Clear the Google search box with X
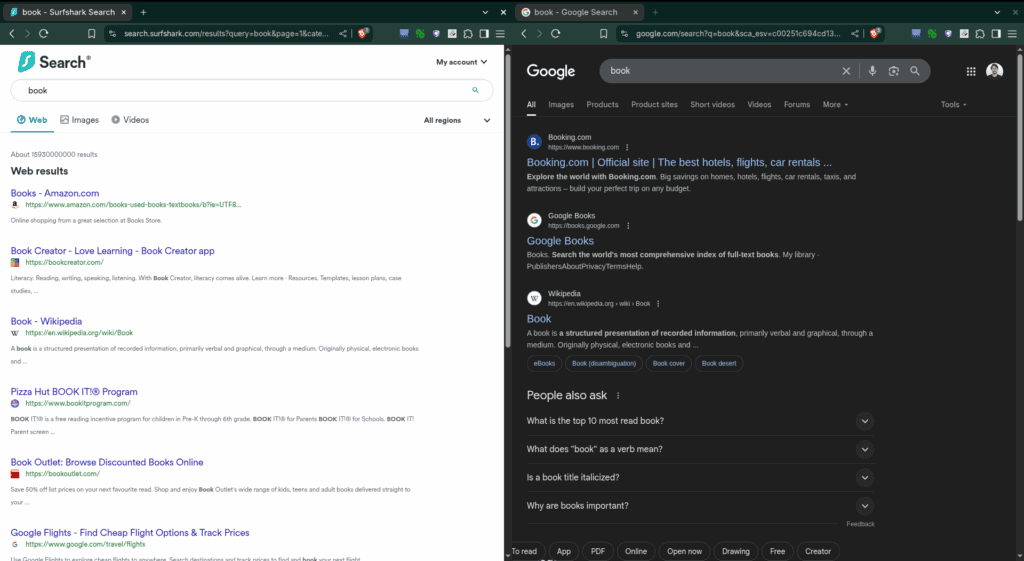 pyautogui.click(x=846, y=71)
